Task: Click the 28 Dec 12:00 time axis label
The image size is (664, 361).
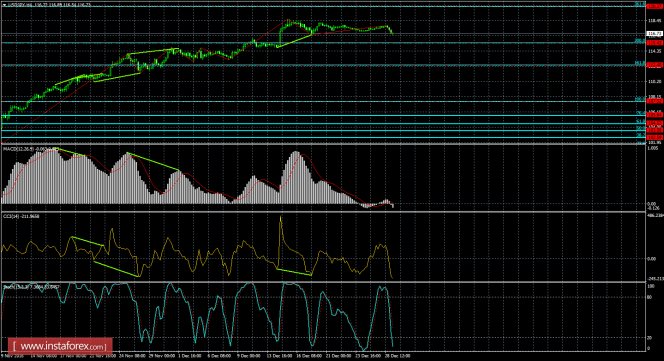Action: 399,356
